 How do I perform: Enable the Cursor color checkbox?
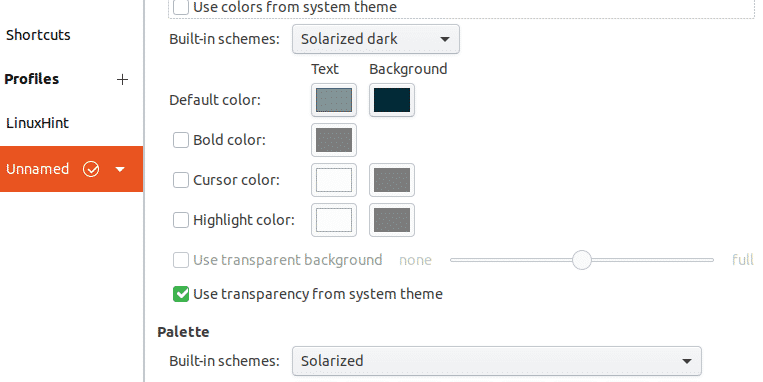(181, 180)
